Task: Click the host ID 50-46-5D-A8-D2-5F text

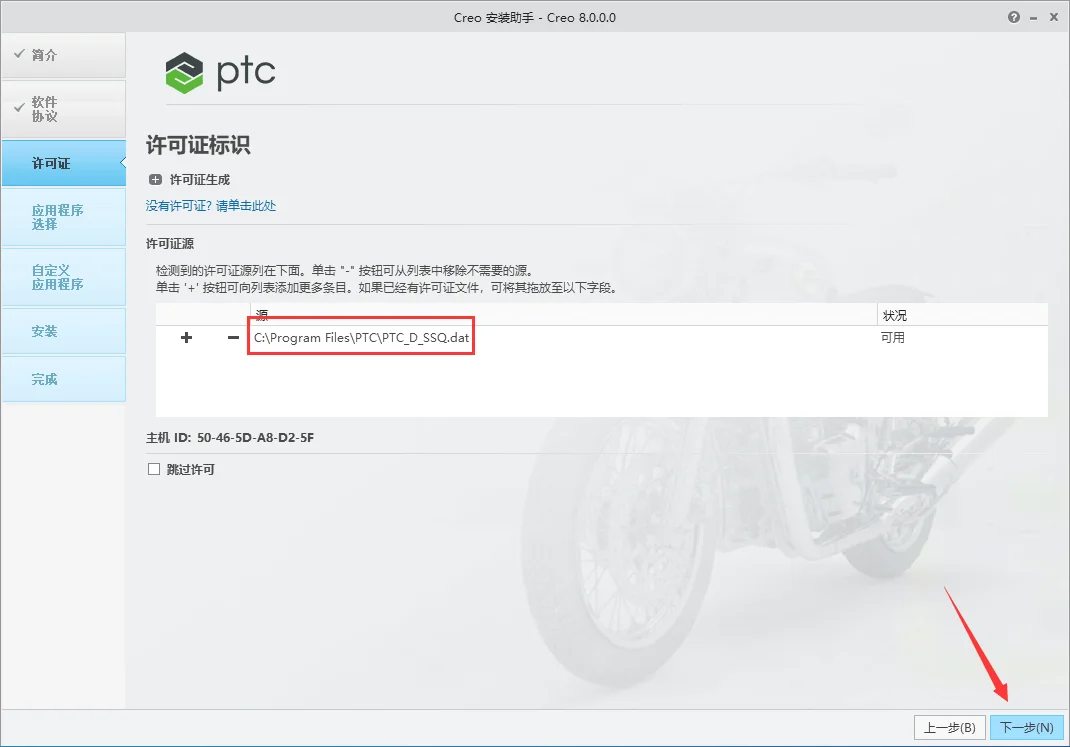Action: click(x=255, y=438)
